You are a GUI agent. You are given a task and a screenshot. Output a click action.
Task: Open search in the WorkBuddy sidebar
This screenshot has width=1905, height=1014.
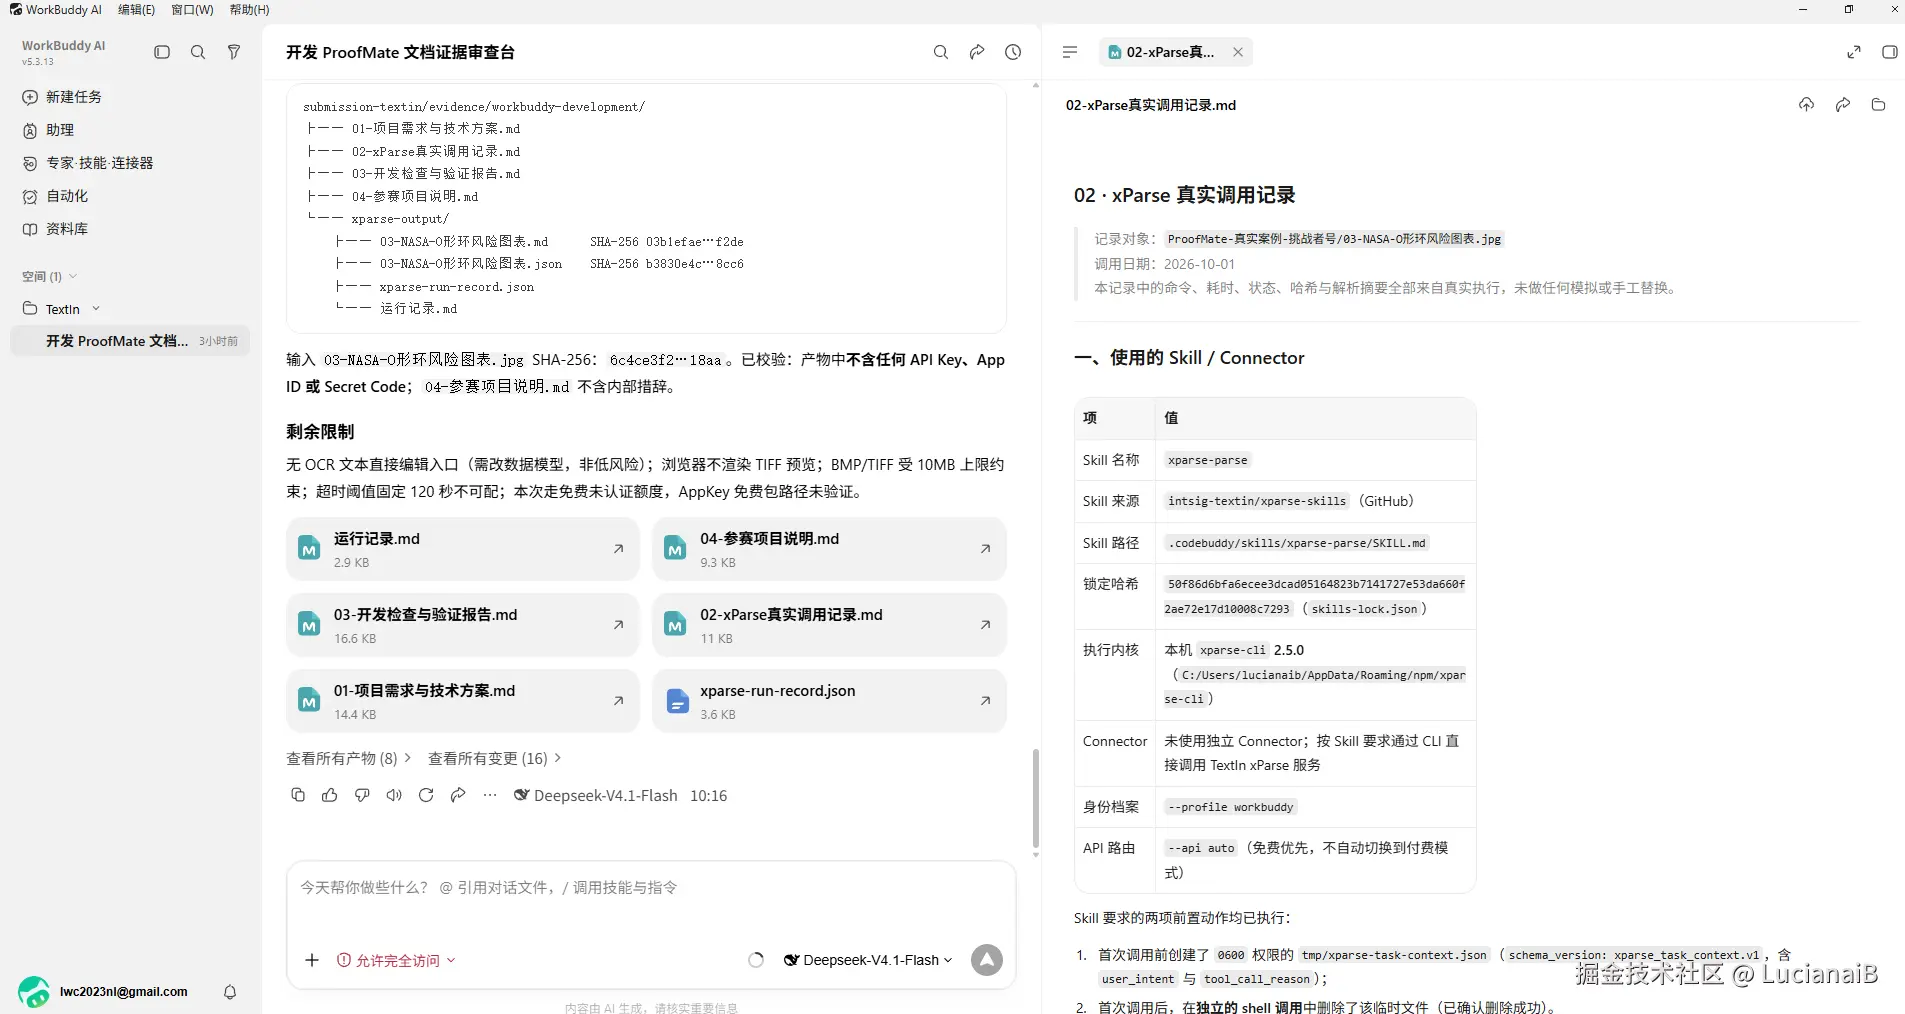tap(198, 52)
